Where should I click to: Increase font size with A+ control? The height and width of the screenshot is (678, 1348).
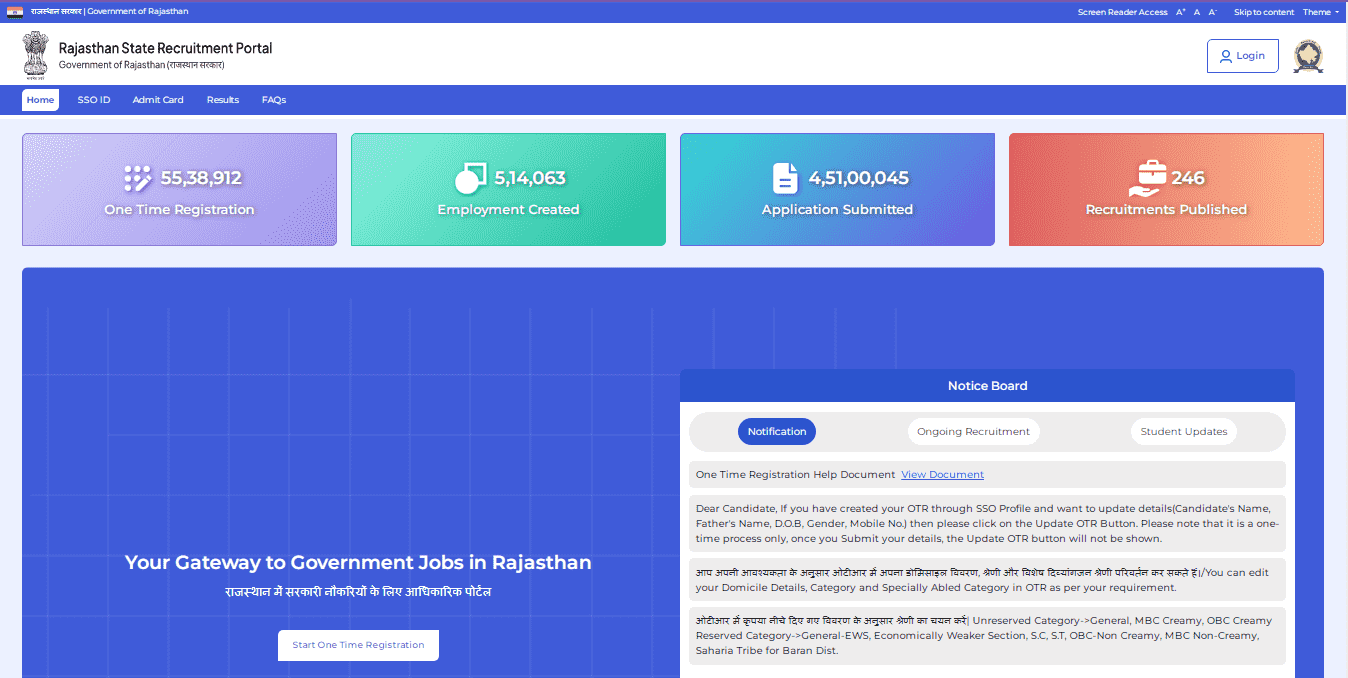(1180, 12)
